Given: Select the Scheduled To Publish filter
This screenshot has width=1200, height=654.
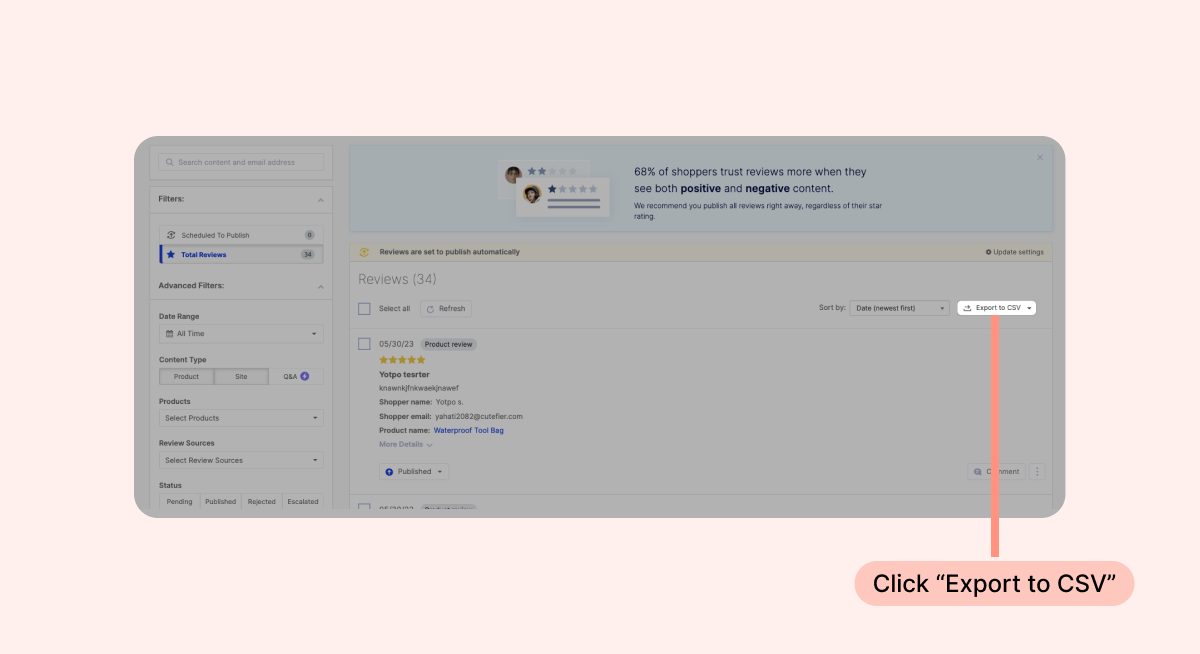Looking at the screenshot, I should 240,235.
